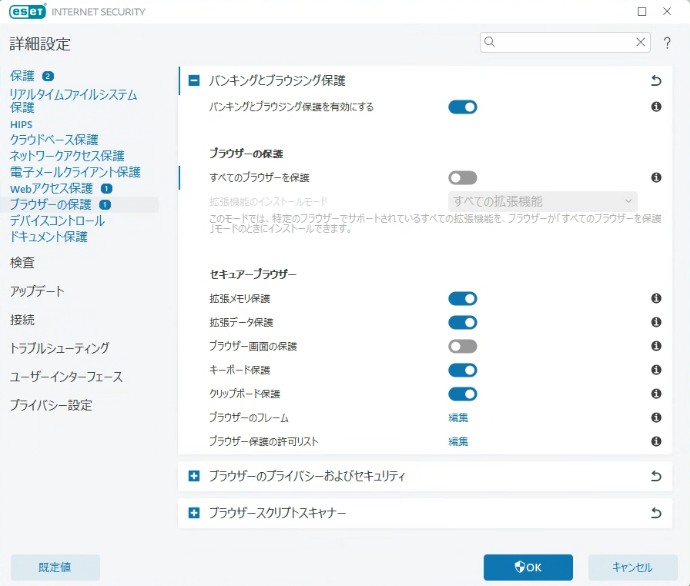The height and width of the screenshot is (586, 690).
Task: Close the ESET settings window
Action: pos(667,11)
